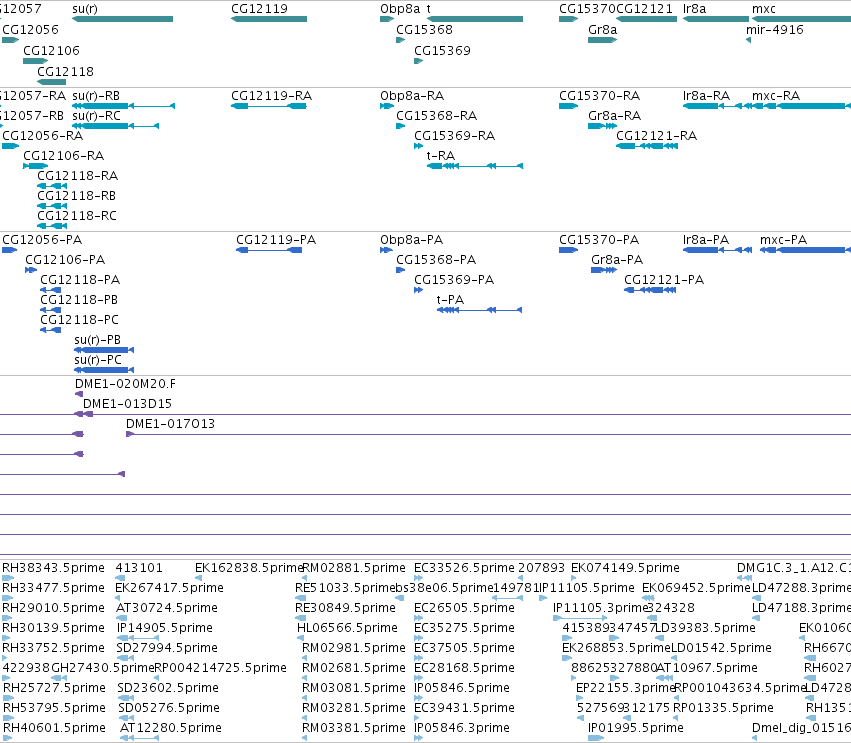Select the CG12119-PA protein glyph
The image size is (851, 743).
tap(269, 250)
